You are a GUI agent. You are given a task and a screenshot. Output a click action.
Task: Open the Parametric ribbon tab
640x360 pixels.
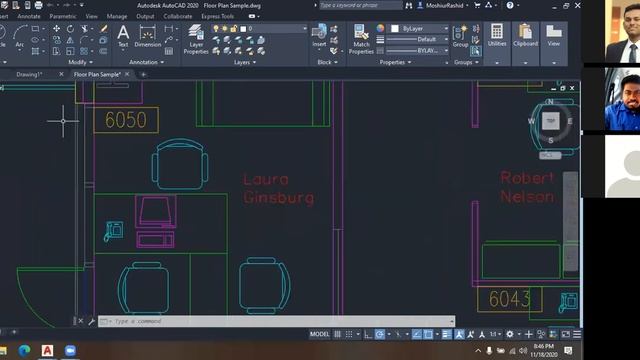coord(63,16)
